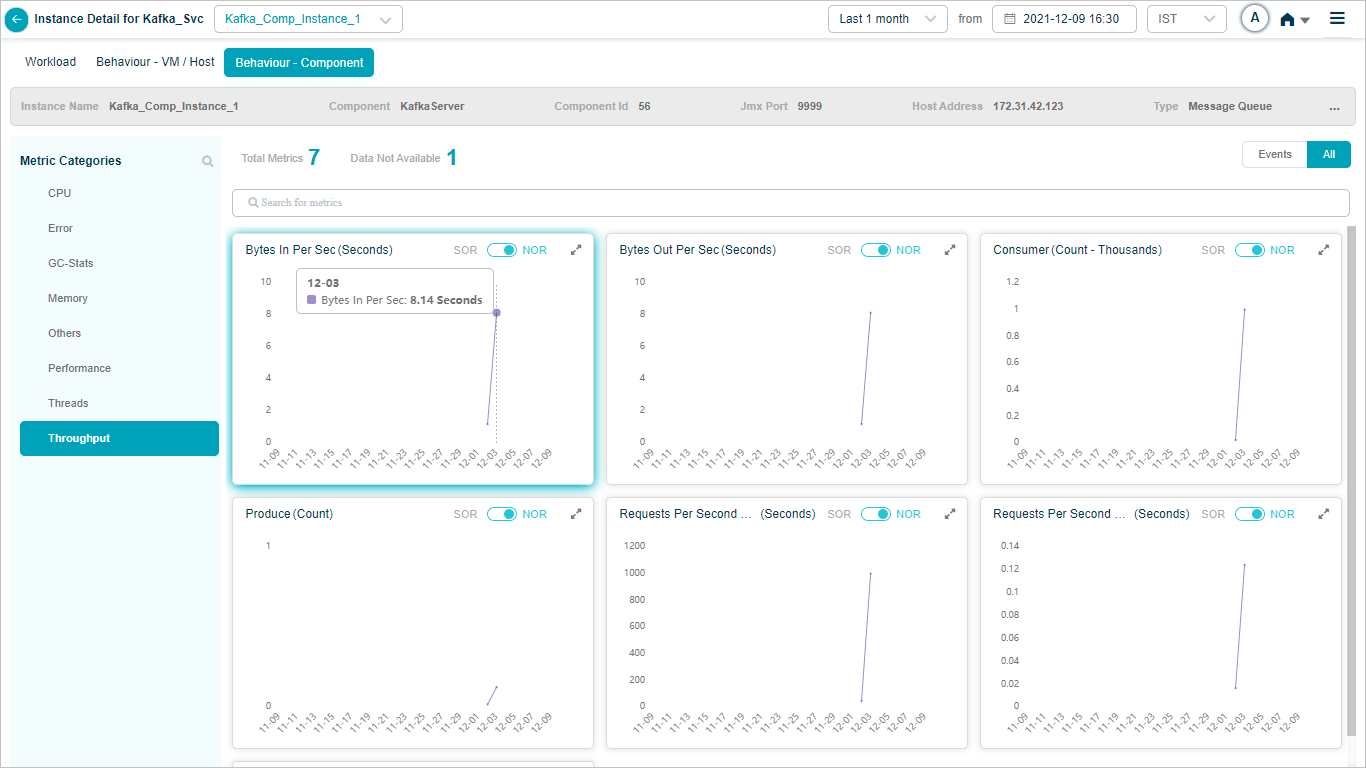
Task: Click the ellipsis for more instance details
Action: [x=1334, y=107]
